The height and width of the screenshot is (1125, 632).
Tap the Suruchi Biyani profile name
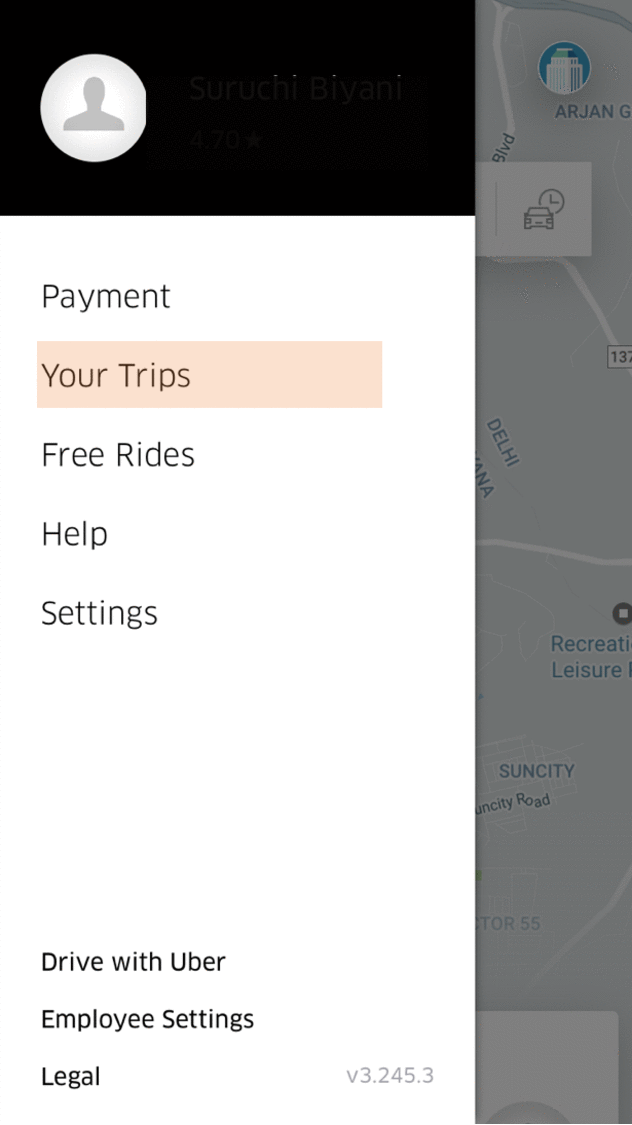(295, 88)
